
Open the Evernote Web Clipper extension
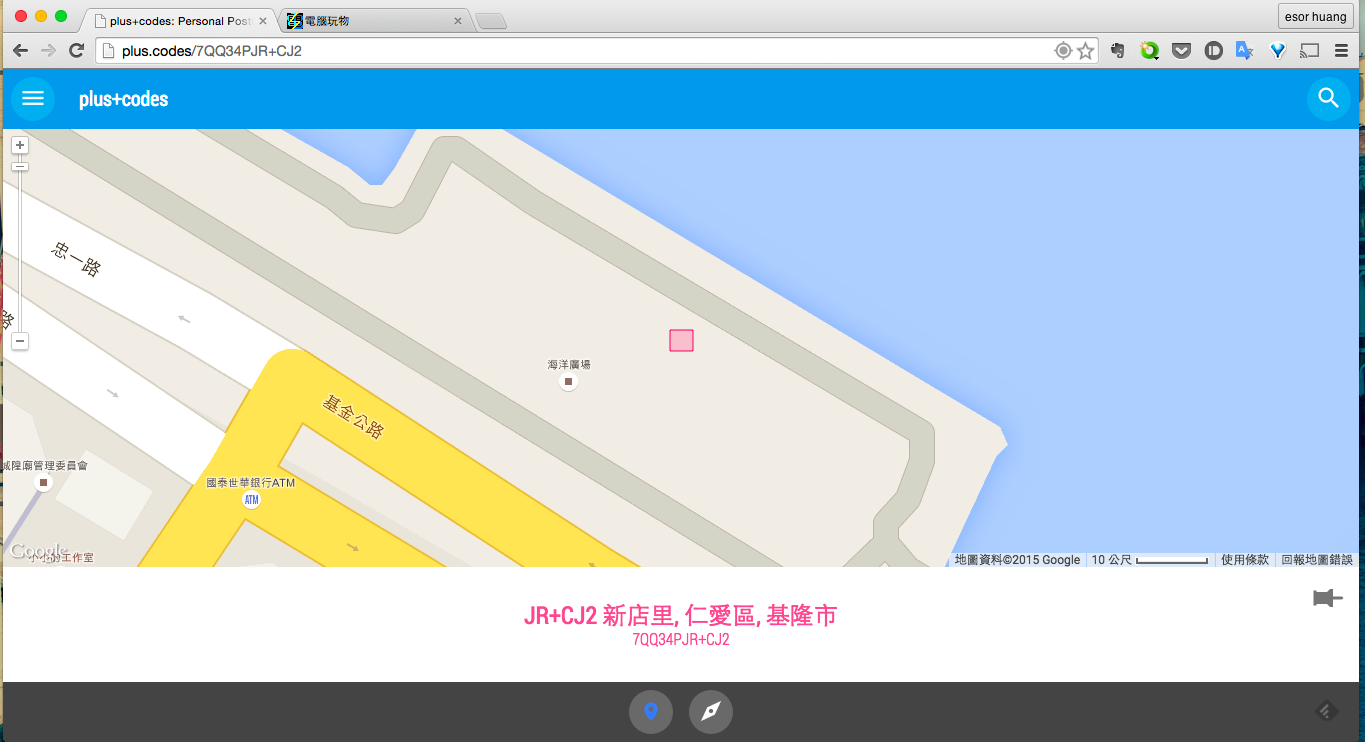[x=1119, y=51]
